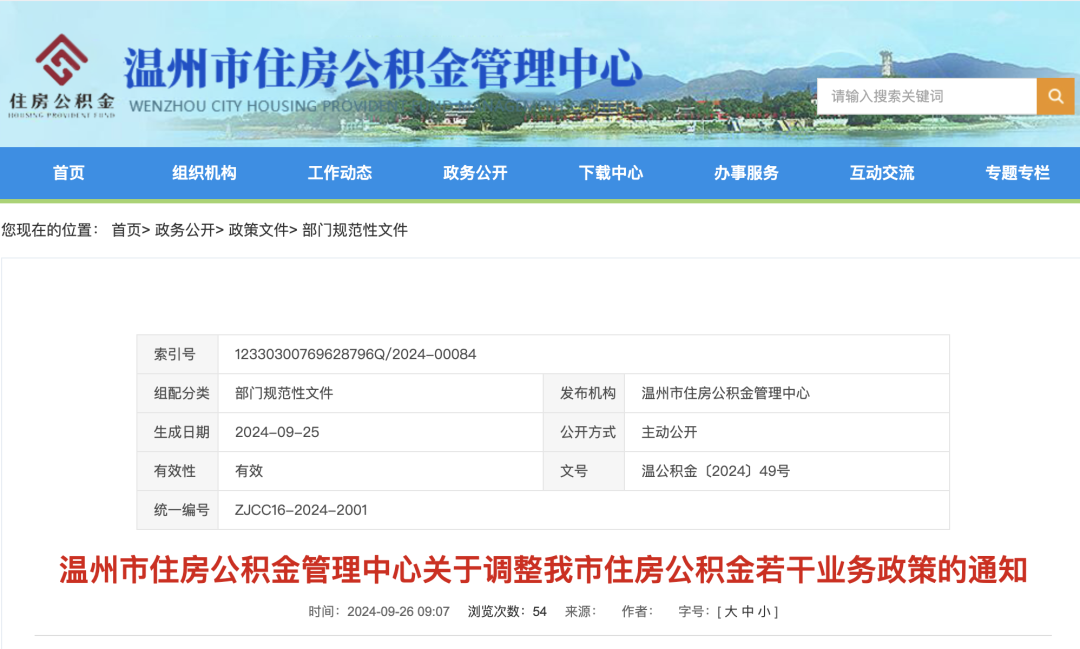Image resolution: width=1080 pixels, height=649 pixels.
Task: Open the 办事服务 navigation item
Action: [x=747, y=173]
